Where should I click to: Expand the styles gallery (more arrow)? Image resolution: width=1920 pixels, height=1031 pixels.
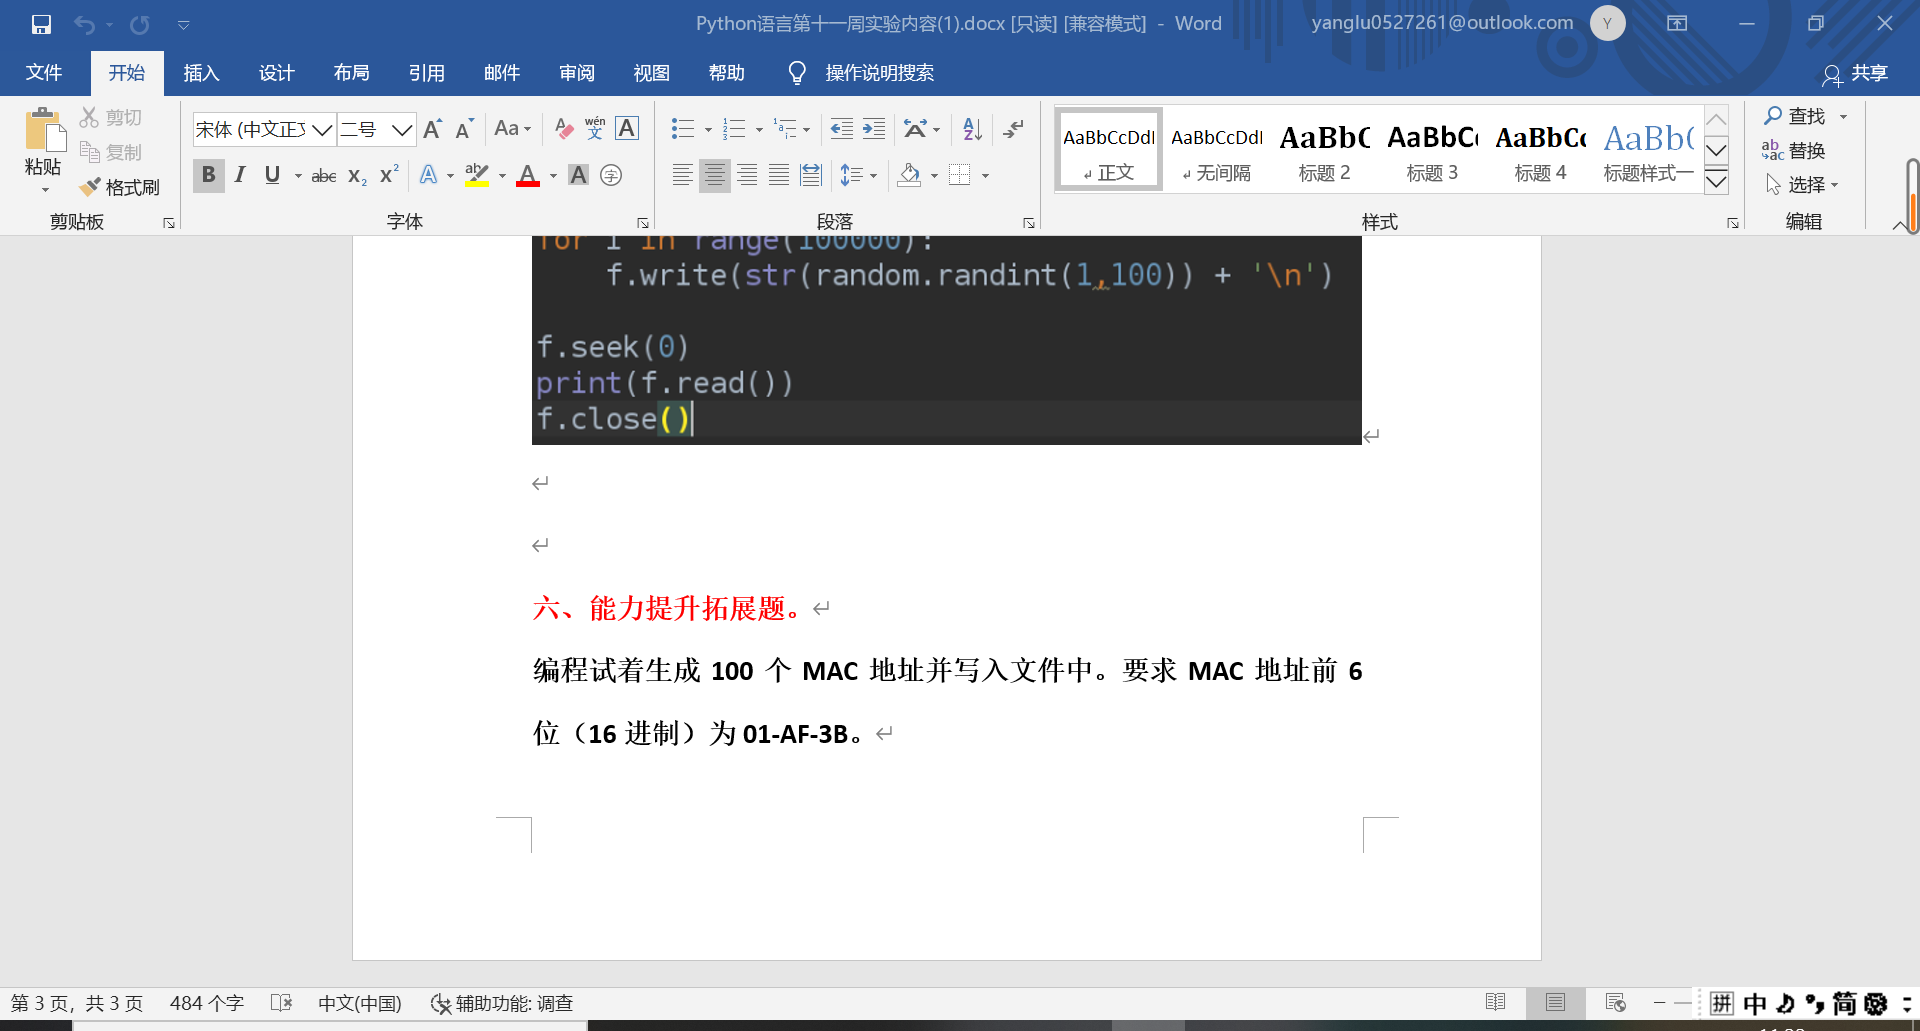(x=1716, y=181)
